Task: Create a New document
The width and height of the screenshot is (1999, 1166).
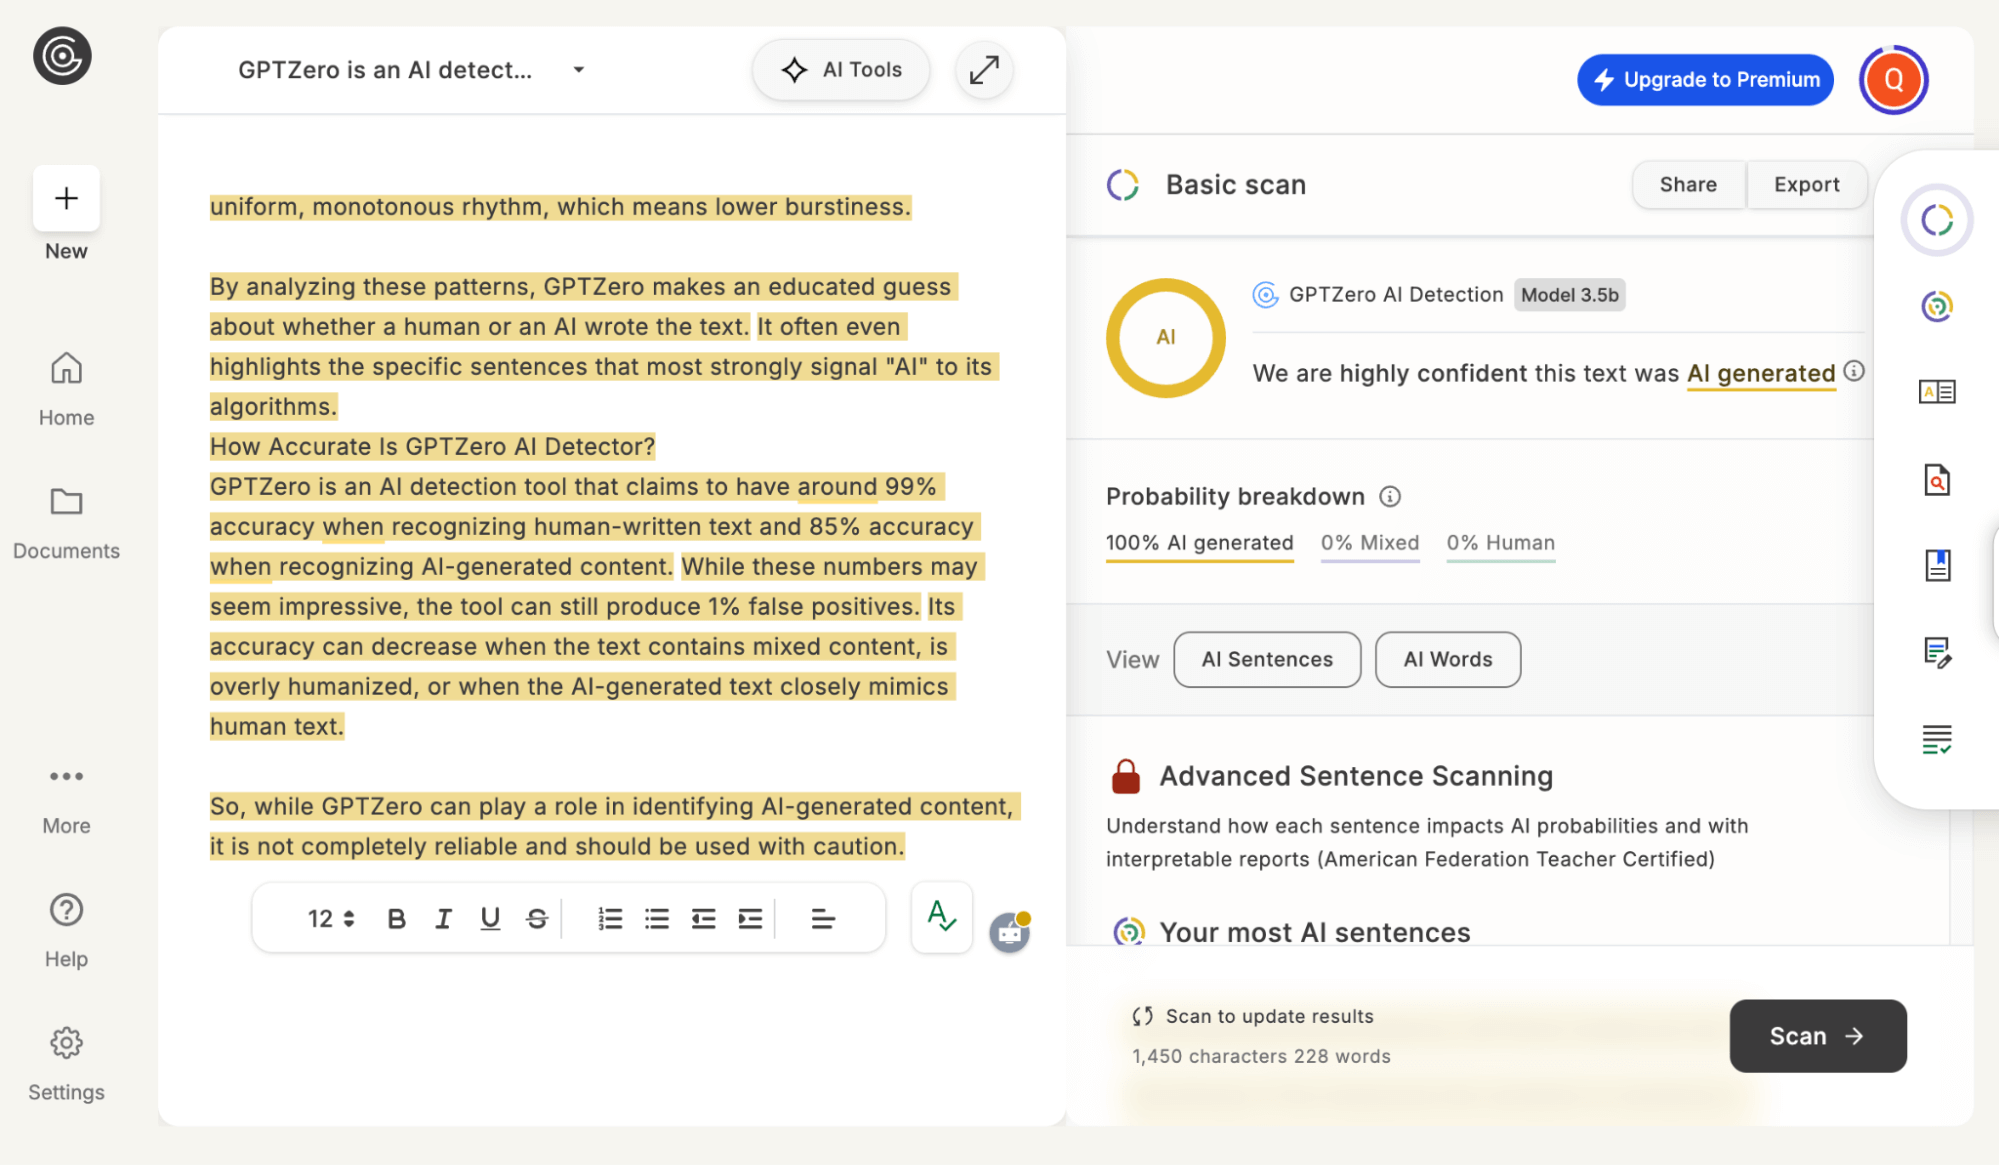Action: [x=66, y=198]
